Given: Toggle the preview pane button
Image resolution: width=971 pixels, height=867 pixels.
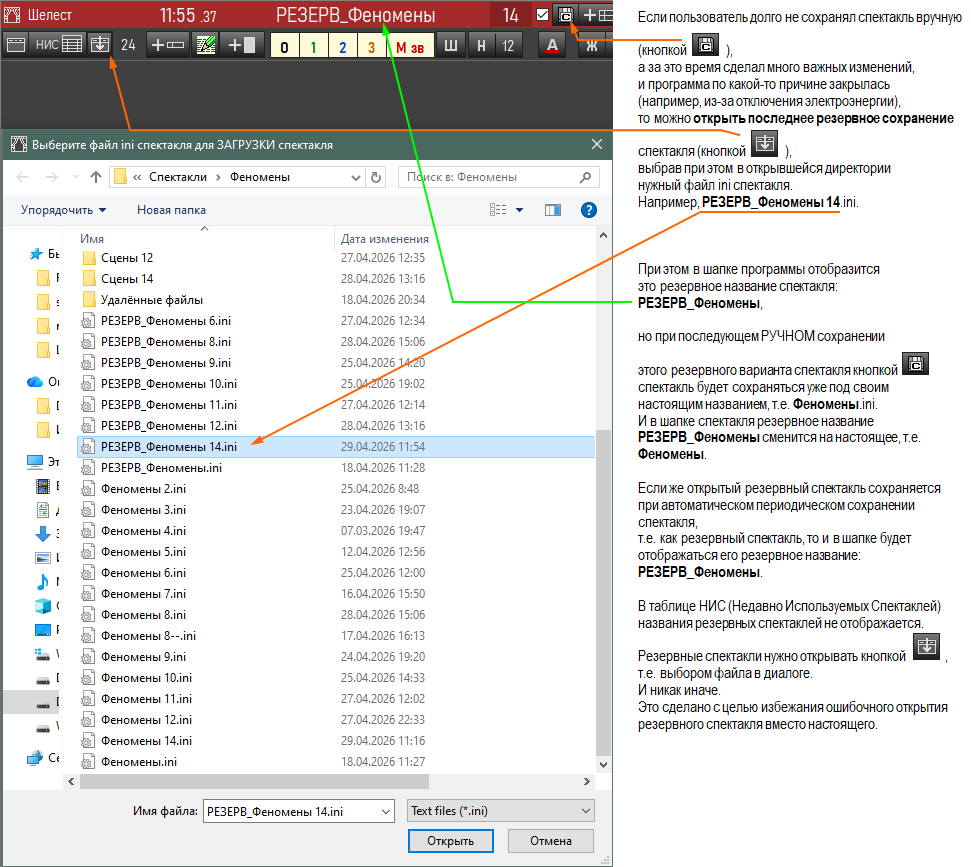Looking at the screenshot, I should tap(552, 211).
